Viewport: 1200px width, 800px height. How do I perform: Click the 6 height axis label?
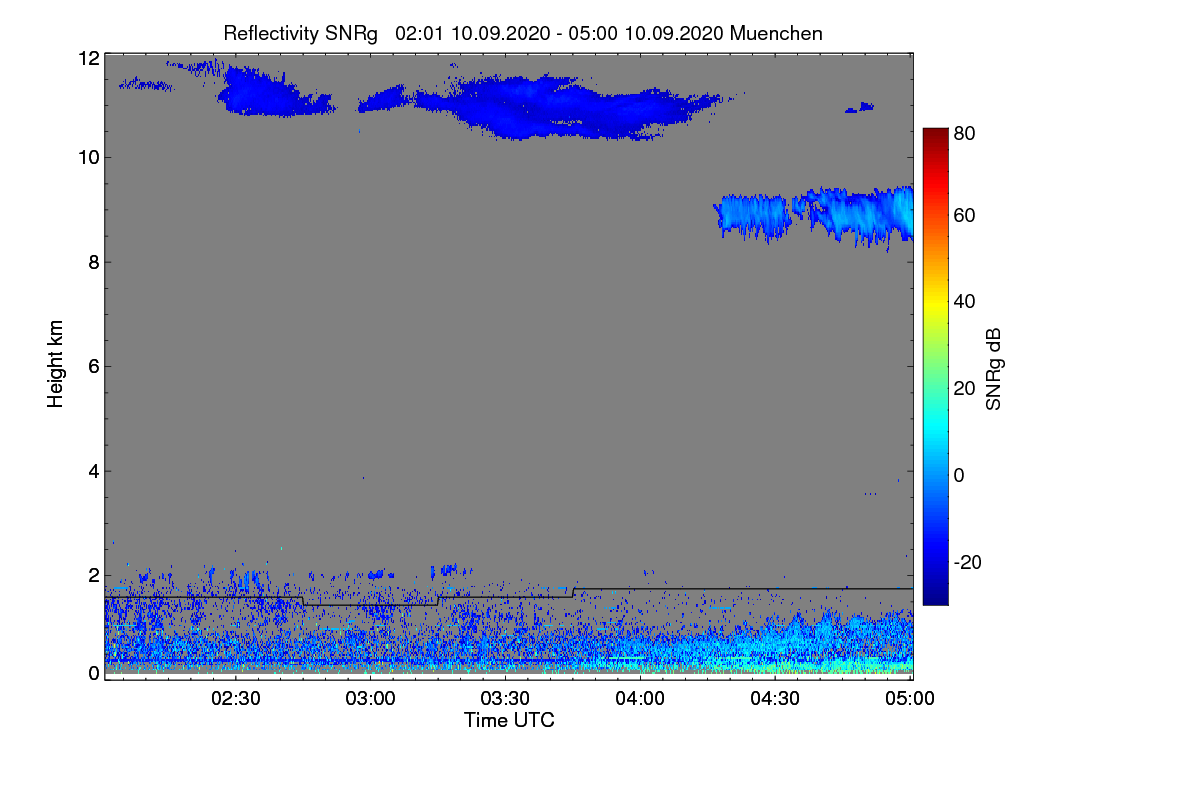pos(93,366)
